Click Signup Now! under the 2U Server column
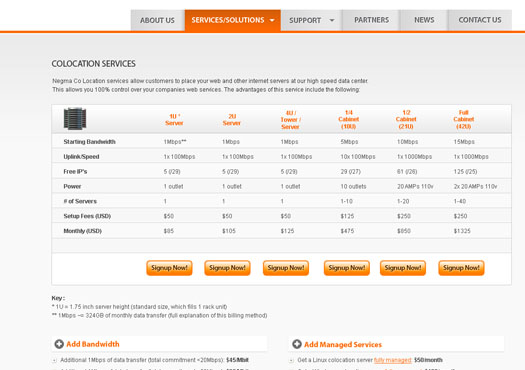This screenshot has width=525, height=370. point(227,268)
